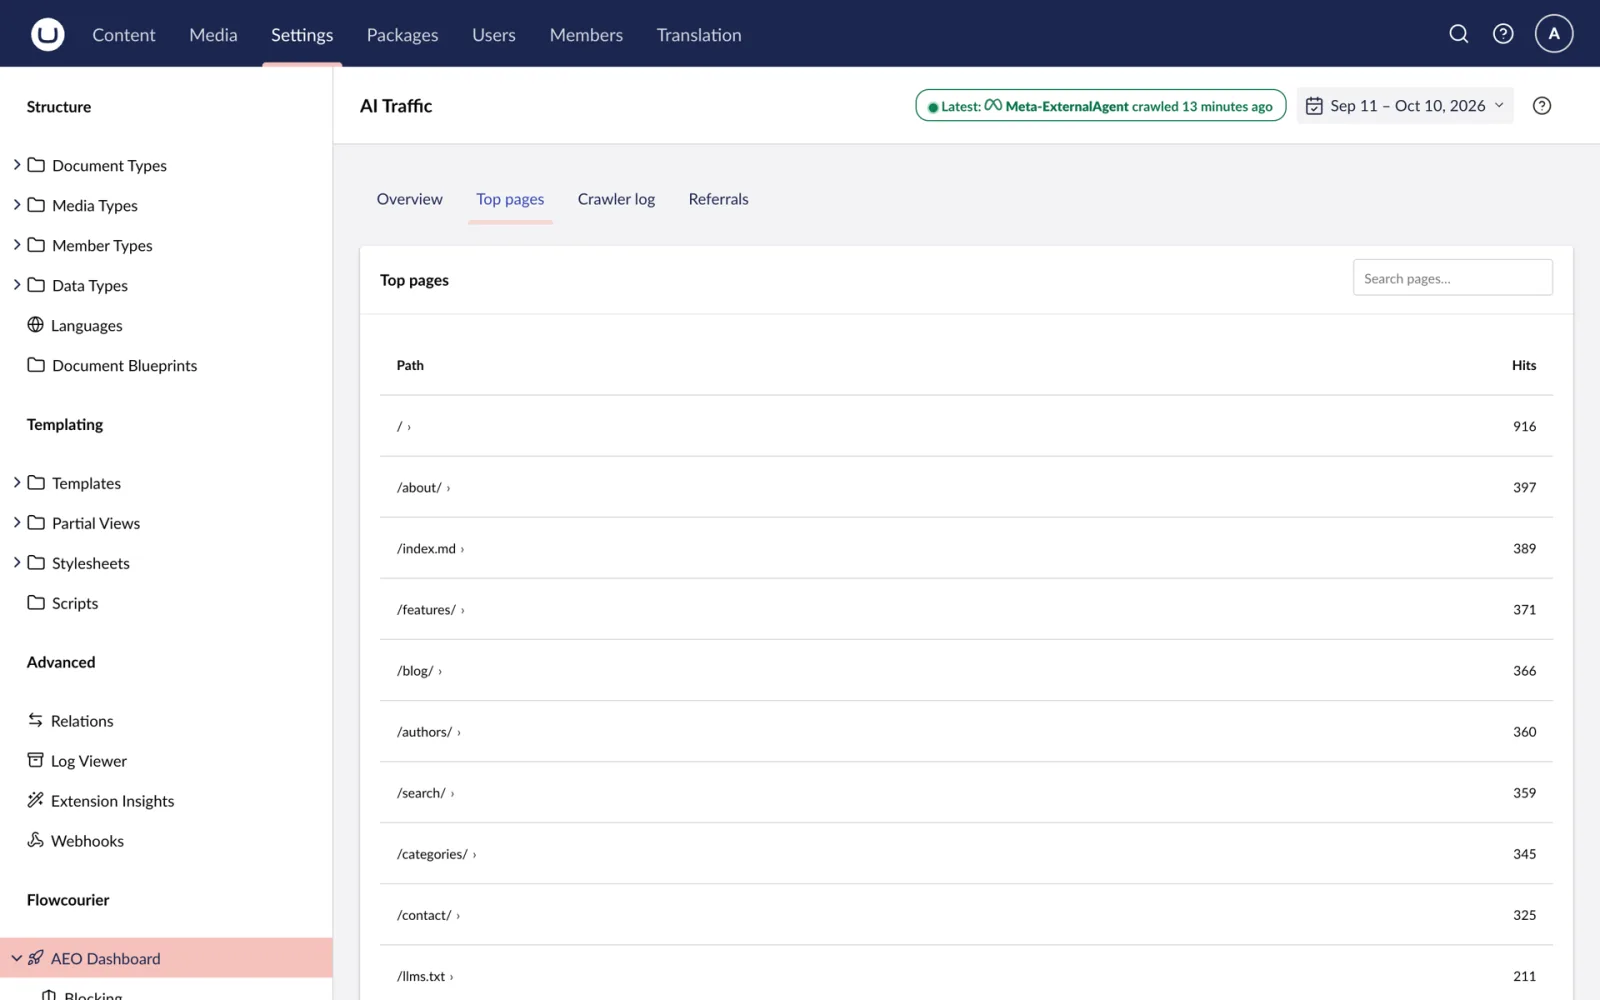Open the help icon in top navigation bar
This screenshot has height=1000, width=1600.
point(1503,34)
